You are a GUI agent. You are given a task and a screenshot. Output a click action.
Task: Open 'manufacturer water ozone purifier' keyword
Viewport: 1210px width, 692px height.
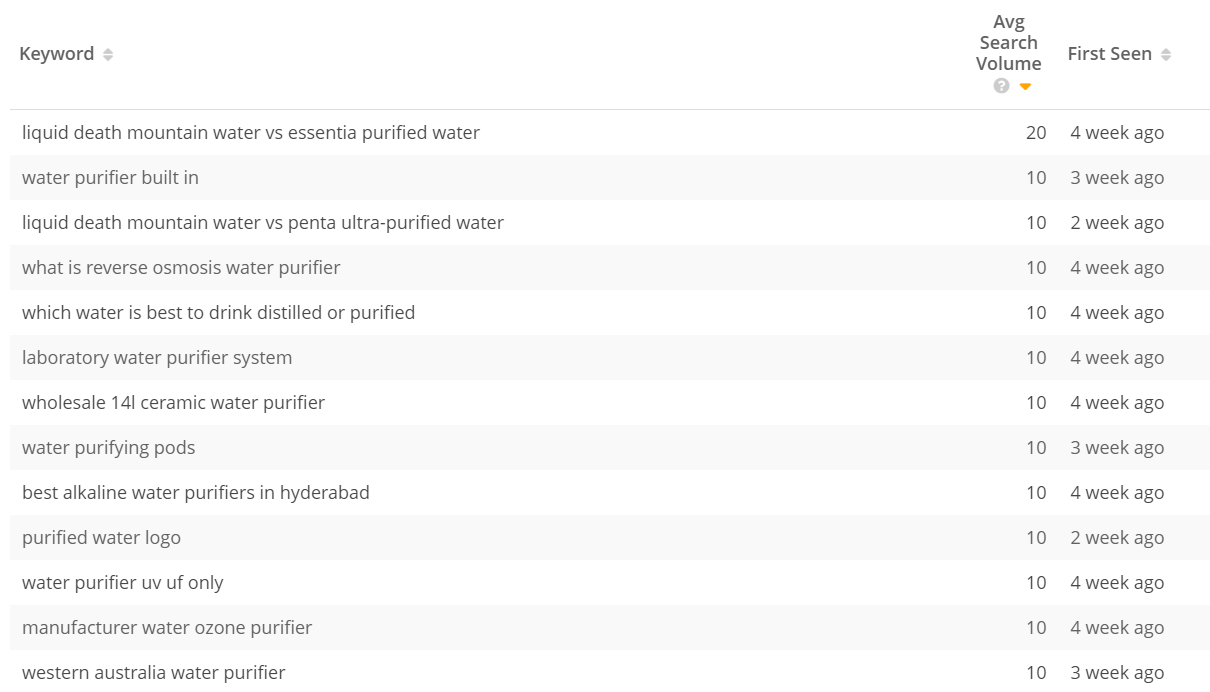167,627
